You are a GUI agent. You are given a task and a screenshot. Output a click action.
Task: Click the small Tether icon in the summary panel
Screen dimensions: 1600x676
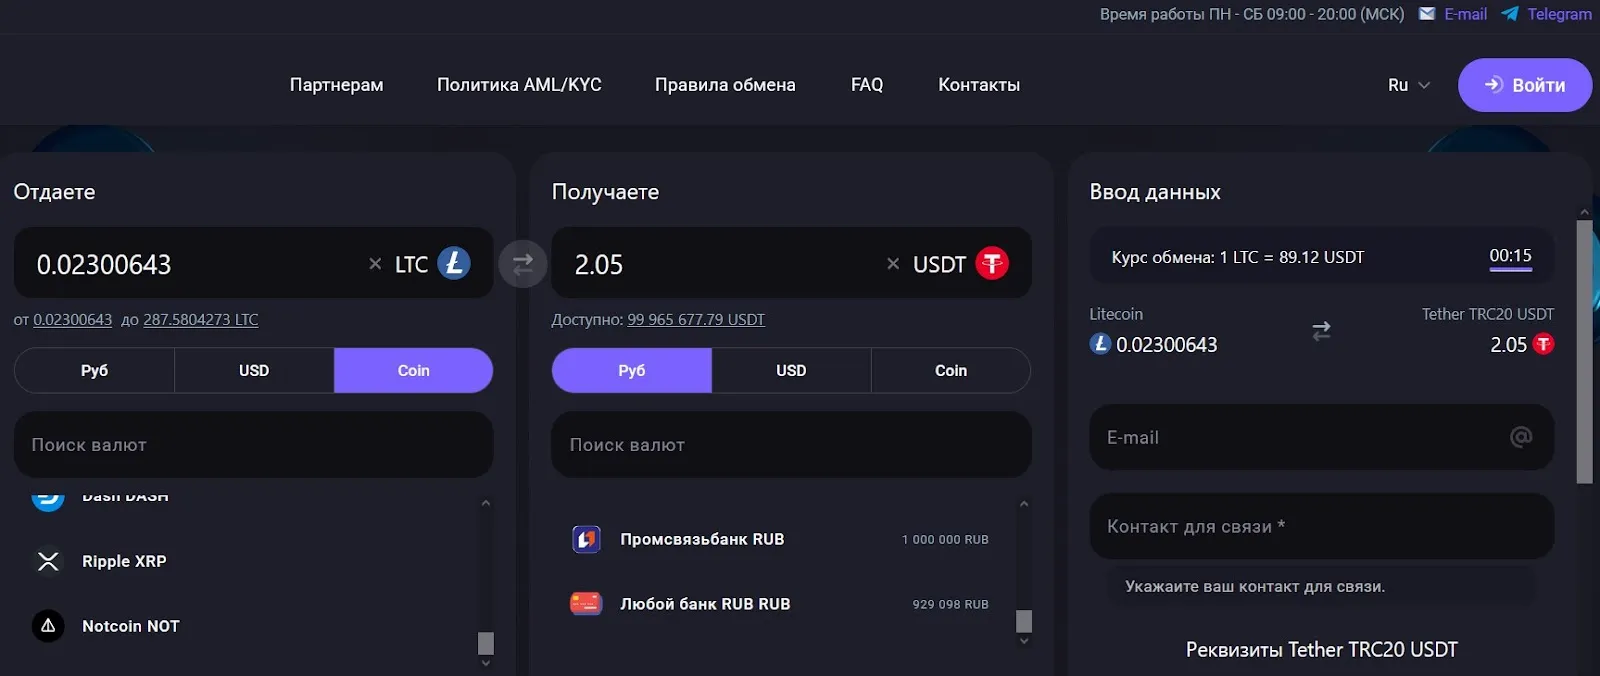[x=1543, y=344]
